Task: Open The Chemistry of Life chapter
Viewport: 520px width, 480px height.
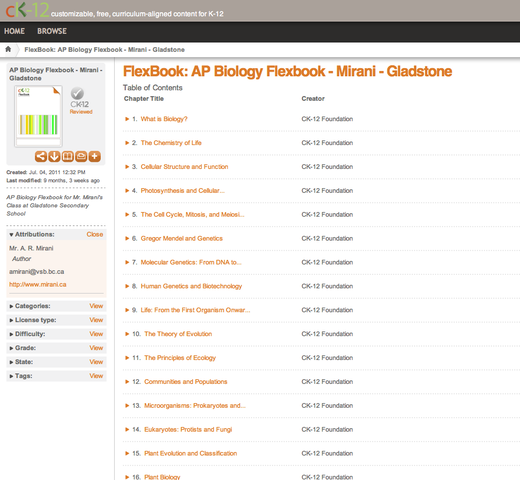Action: [x=171, y=143]
